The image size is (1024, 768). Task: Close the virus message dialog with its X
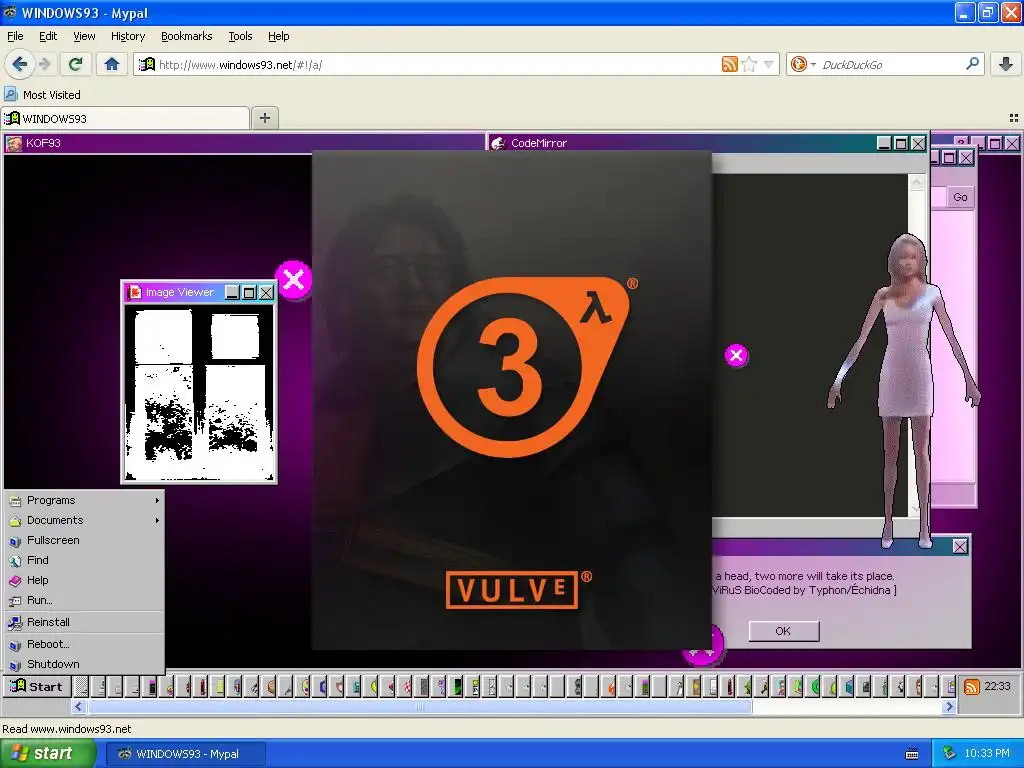click(959, 546)
